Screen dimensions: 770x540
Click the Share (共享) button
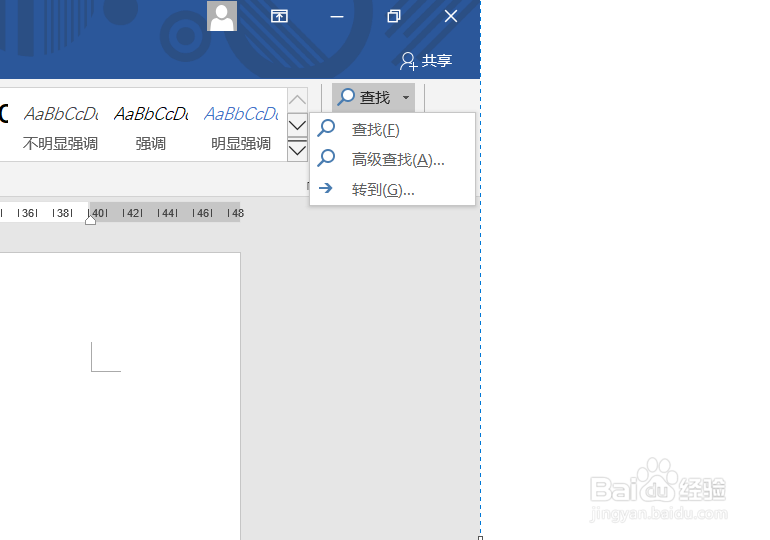tap(426, 61)
